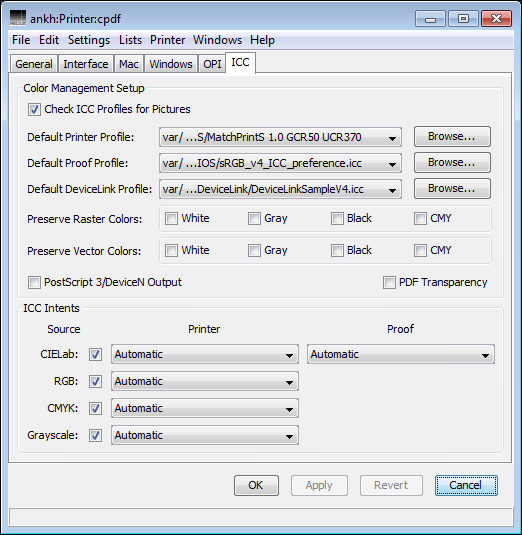Open Default DeviceLink Profile dropdown
Viewport: 522px width, 535px height.
pos(280,189)
